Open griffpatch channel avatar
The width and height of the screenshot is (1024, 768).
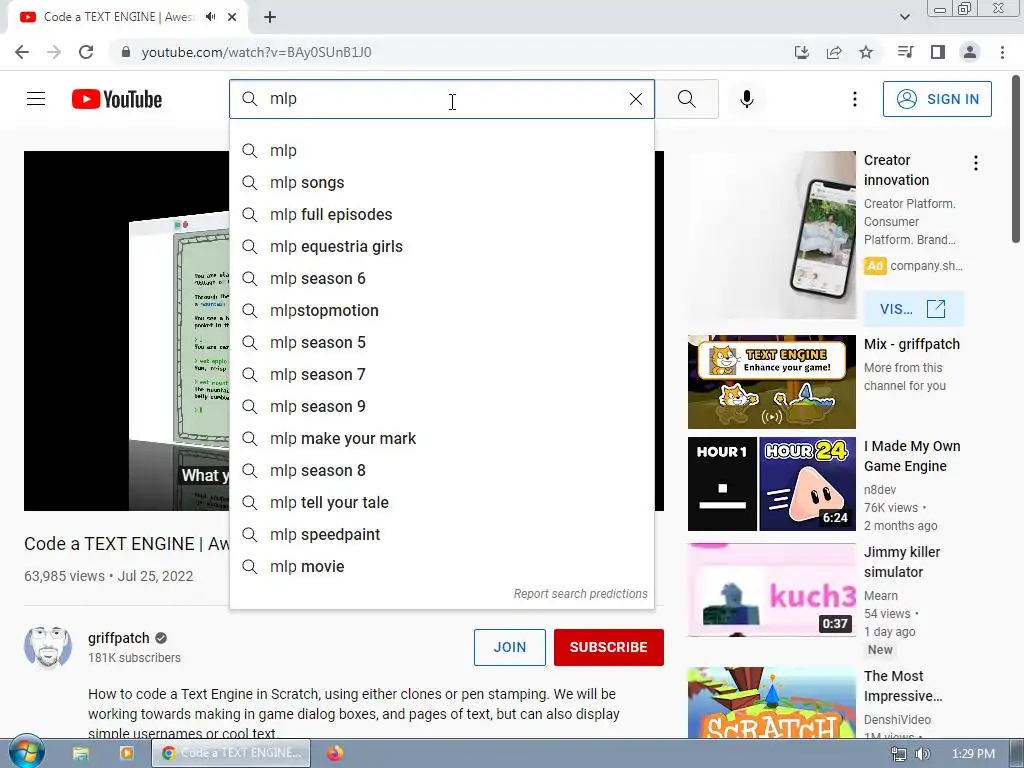pyautogui.click(x=48, y=647)
